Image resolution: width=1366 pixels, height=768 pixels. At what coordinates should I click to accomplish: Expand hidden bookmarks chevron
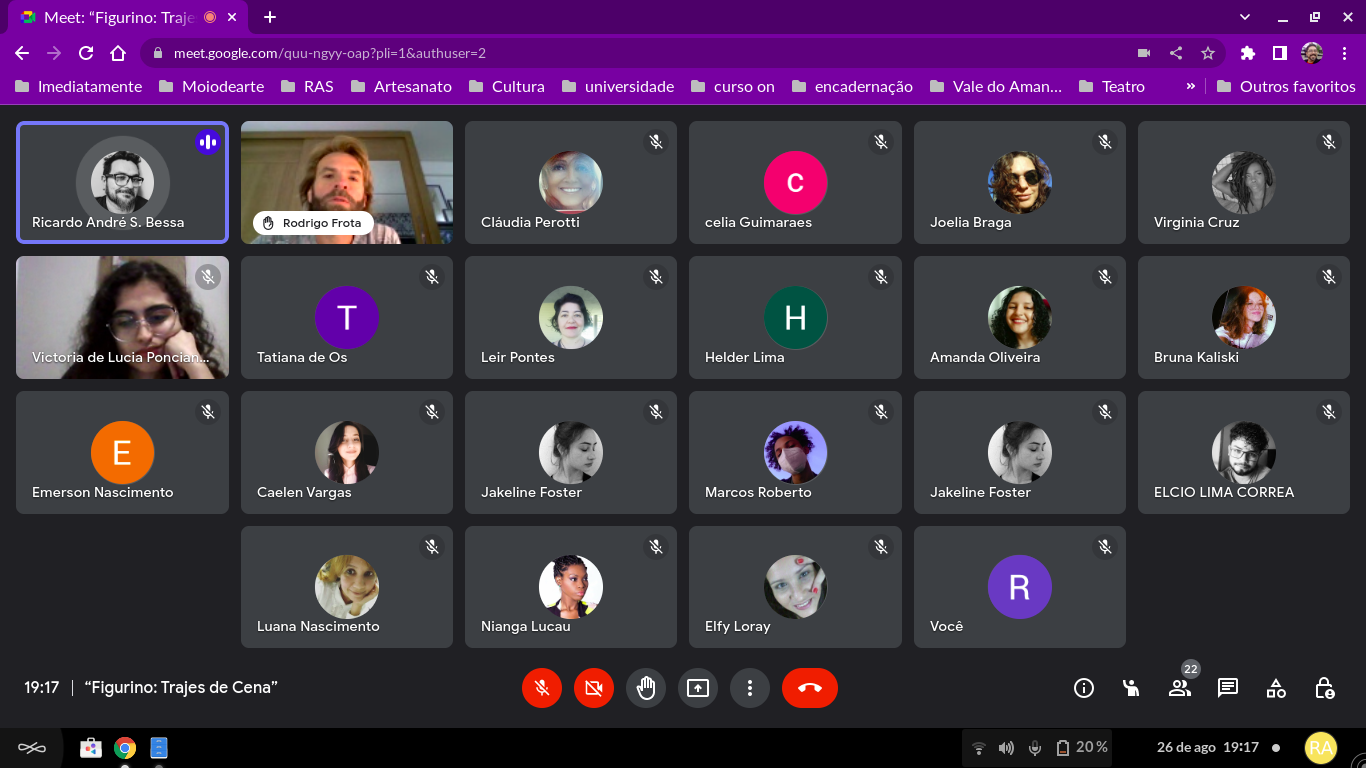click(x=1190, y=86)
